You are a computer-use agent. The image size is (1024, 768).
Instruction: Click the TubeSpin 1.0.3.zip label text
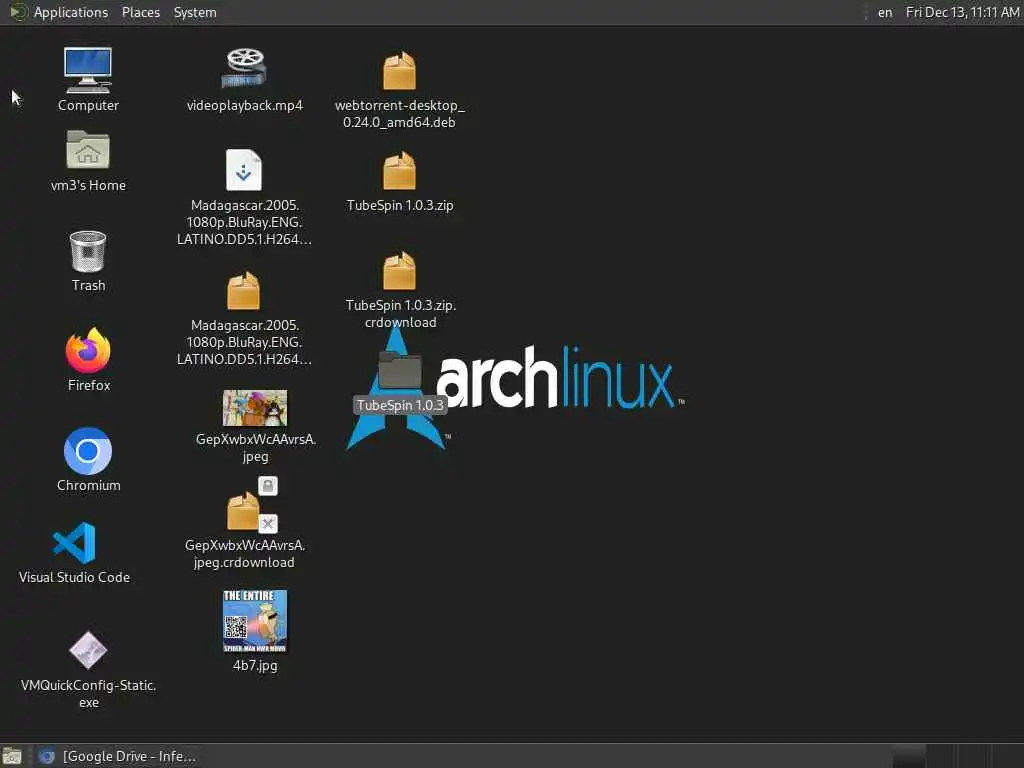(x=400, y=205)
